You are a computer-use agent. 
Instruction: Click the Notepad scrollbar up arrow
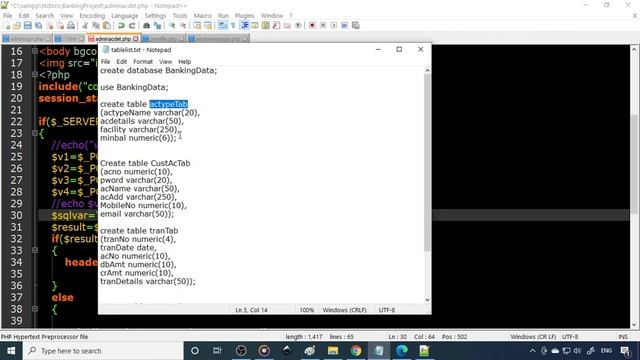point(427,71)
